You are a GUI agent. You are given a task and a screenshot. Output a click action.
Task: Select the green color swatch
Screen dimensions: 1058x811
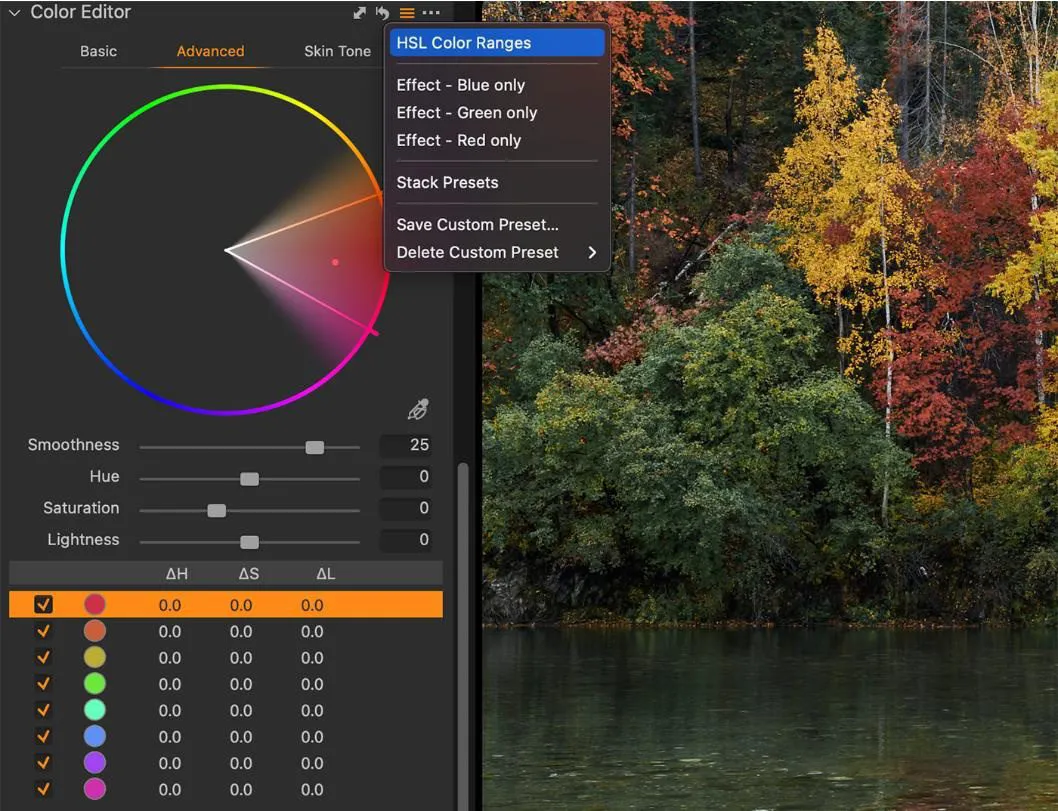(x=95, y=683)
